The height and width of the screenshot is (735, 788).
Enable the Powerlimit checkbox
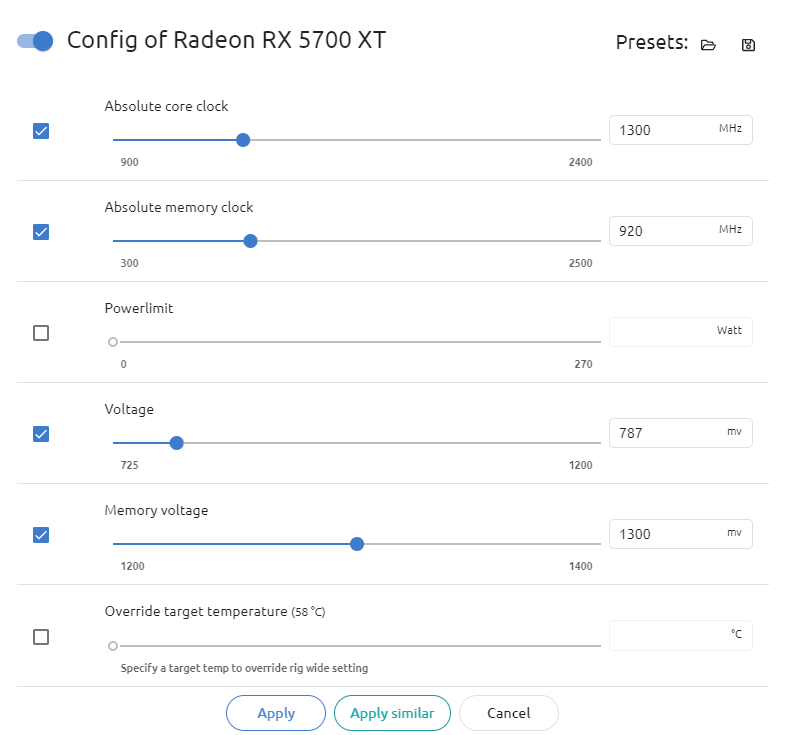tap(41, 333)
